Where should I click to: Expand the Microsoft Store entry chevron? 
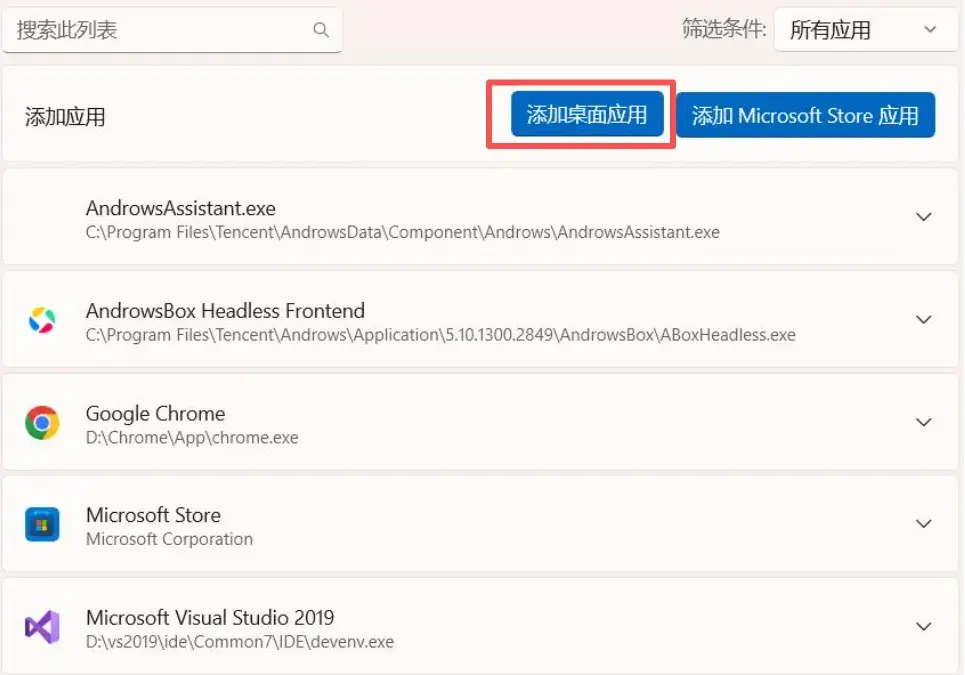[x=923, y=524]
